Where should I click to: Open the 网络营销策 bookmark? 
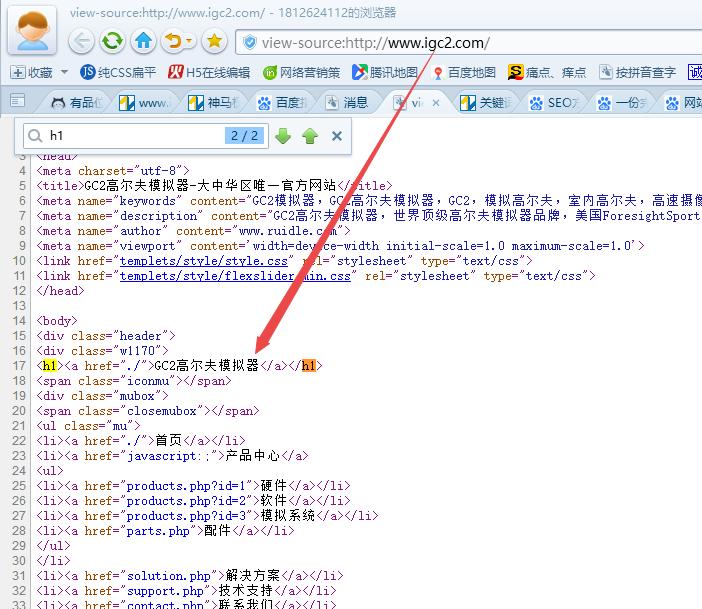tap(301, 72)
